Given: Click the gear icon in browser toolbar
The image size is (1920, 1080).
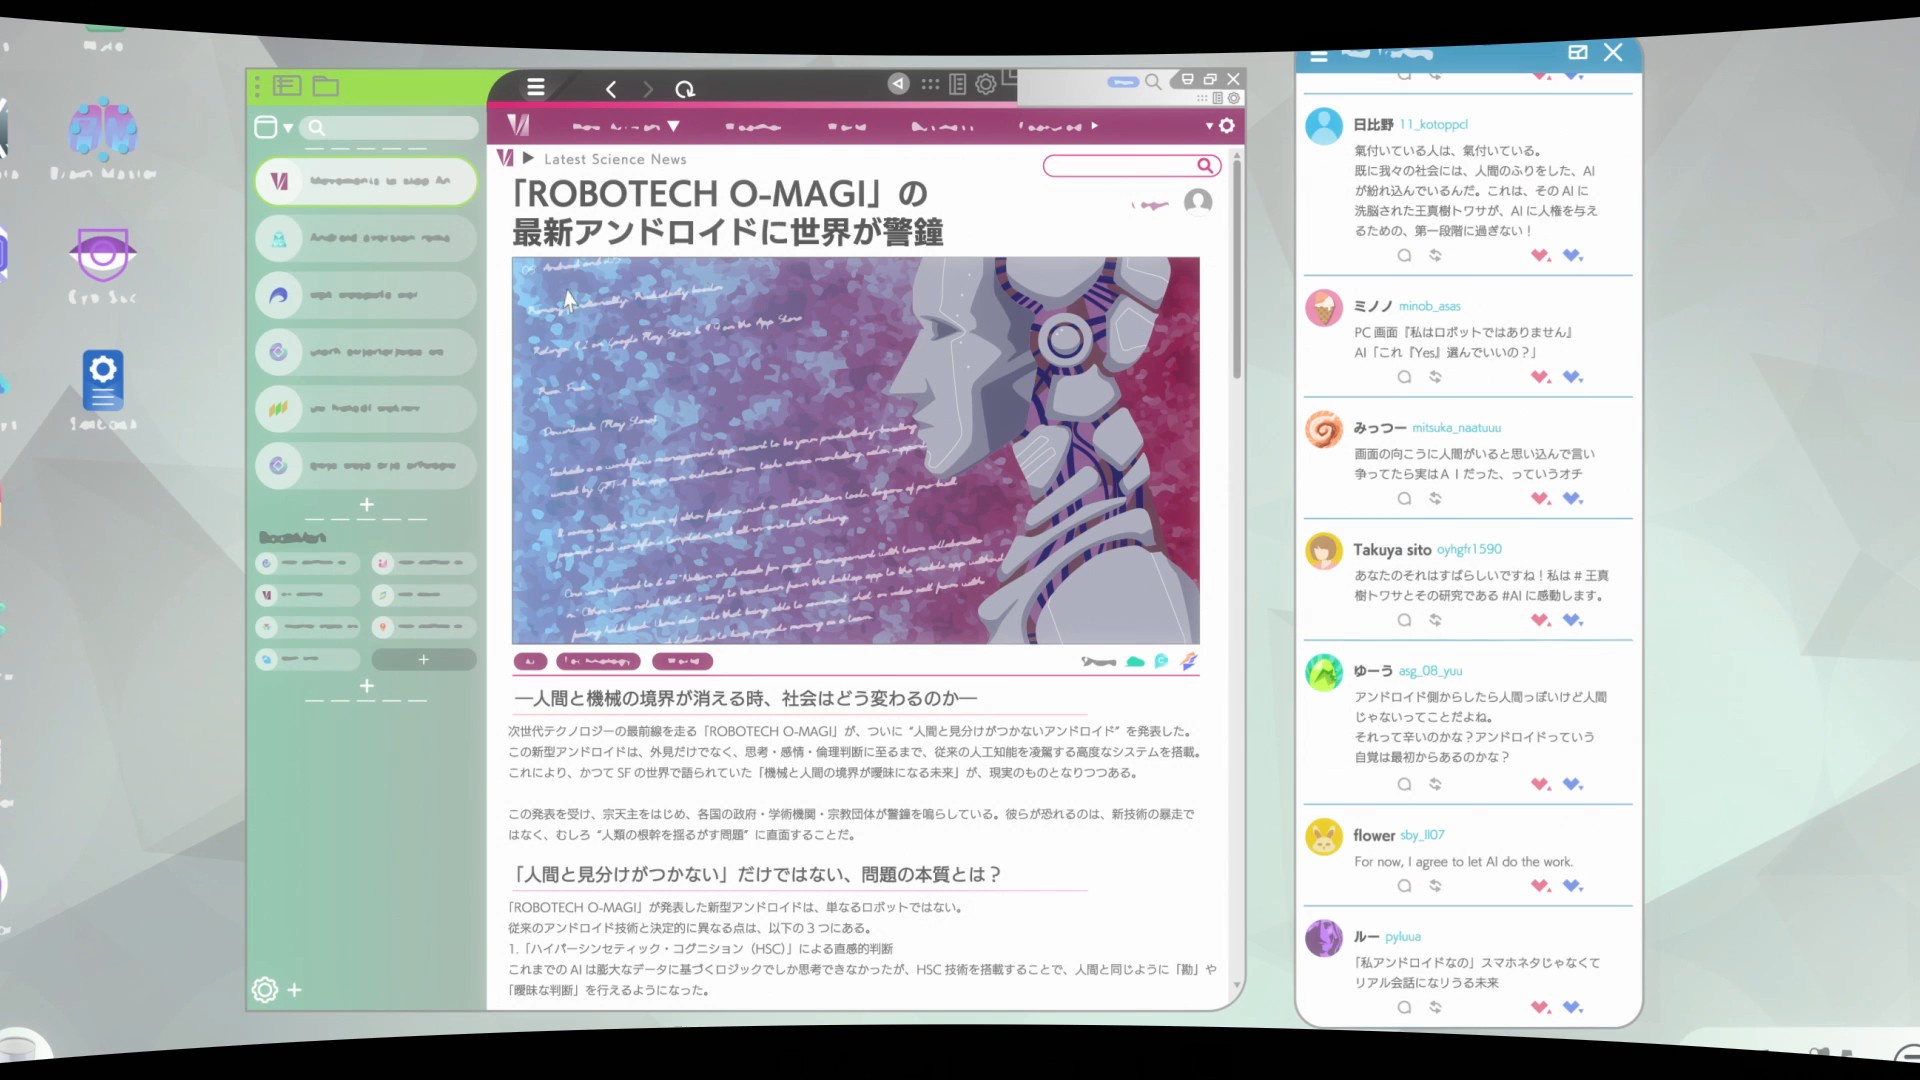Looking at the screenshot, I should [x=986, y=84].
